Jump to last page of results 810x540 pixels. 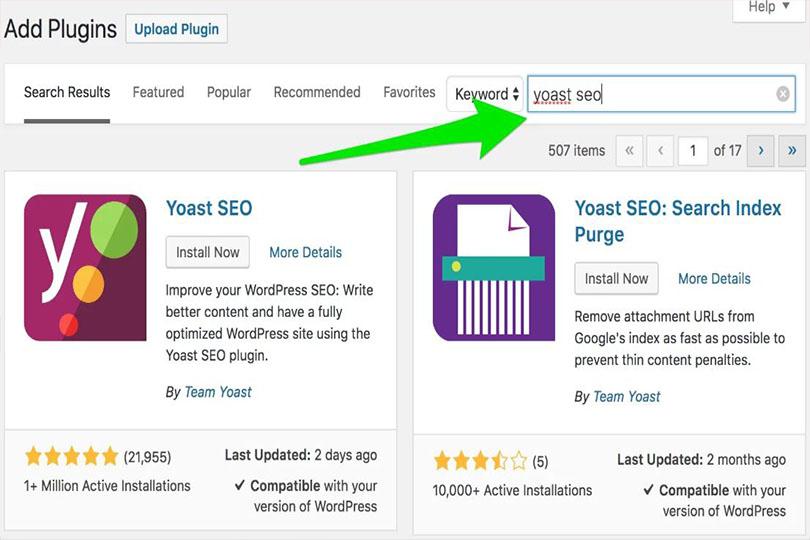(792, 151)
